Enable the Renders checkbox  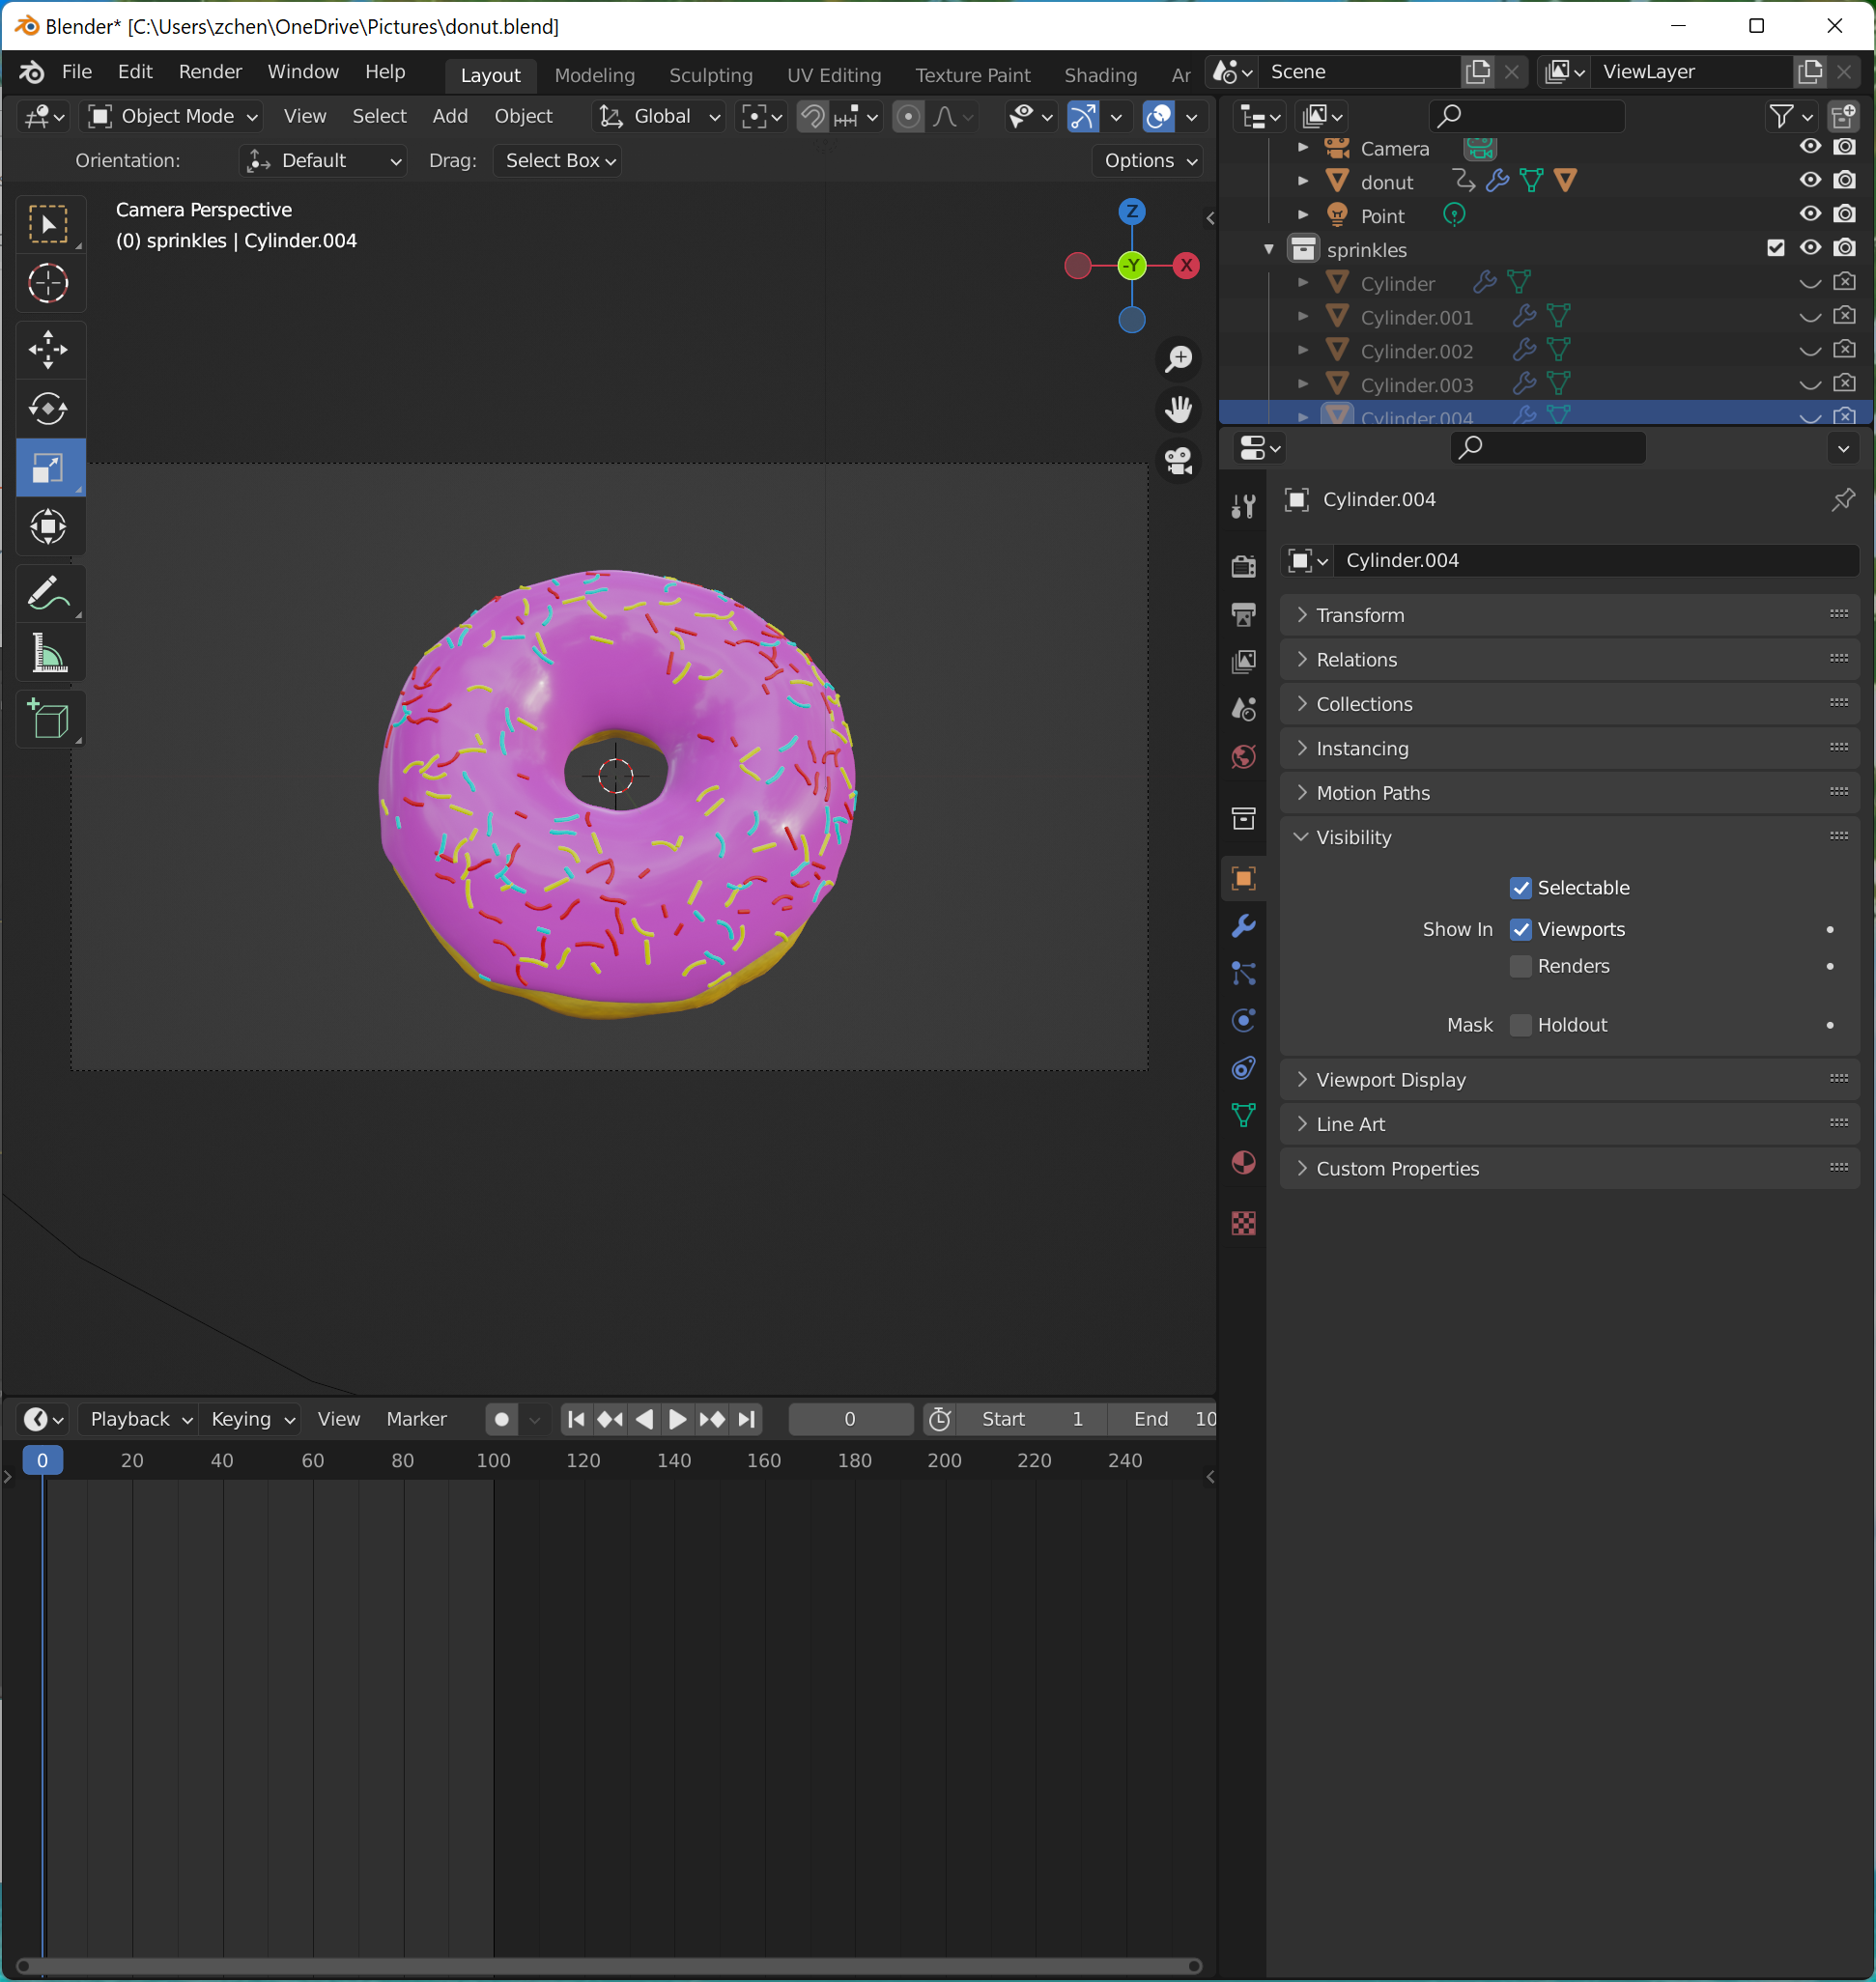[x=1520, y=966]
